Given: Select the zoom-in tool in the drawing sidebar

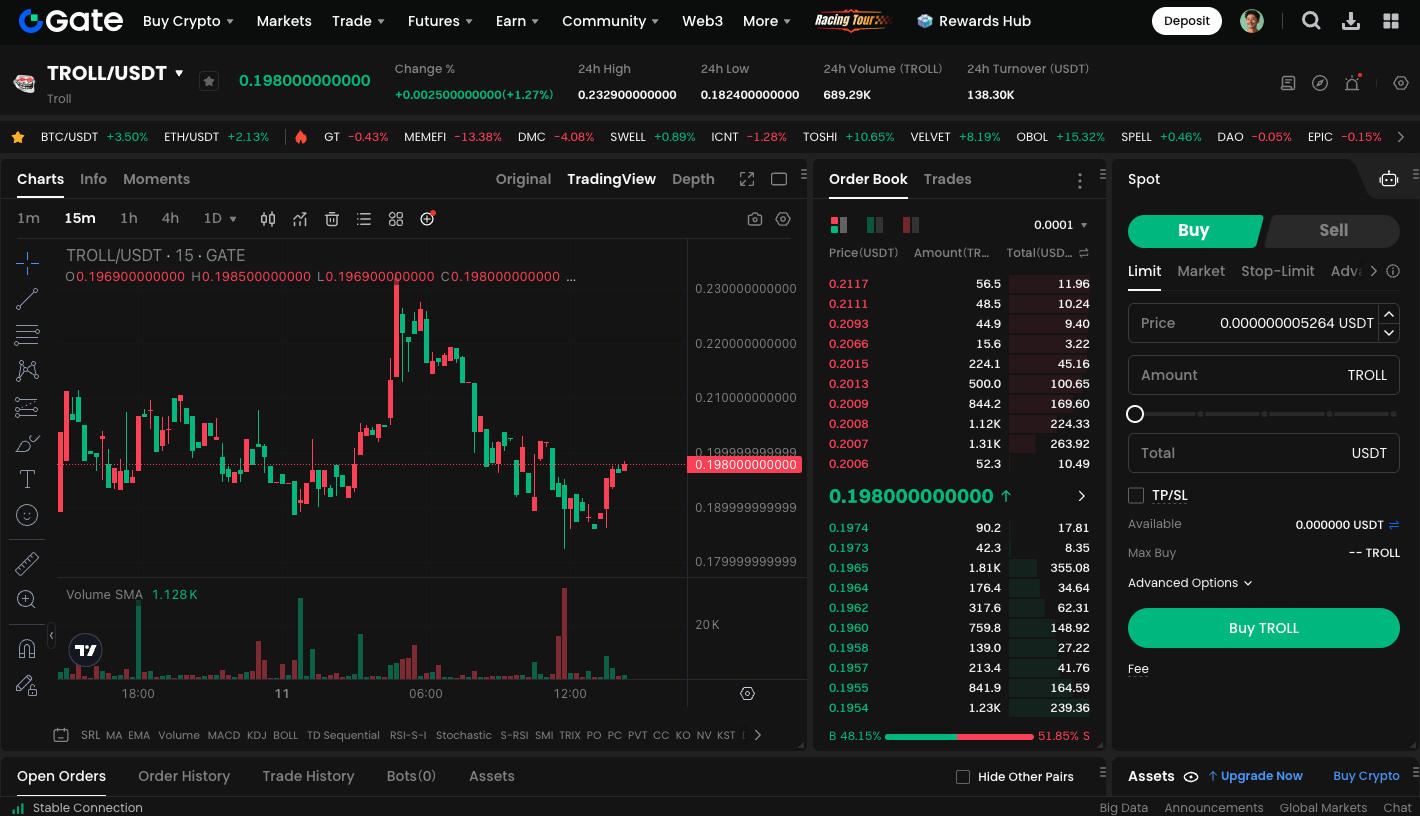Looking at the screenshot, I should click(27, 600).
